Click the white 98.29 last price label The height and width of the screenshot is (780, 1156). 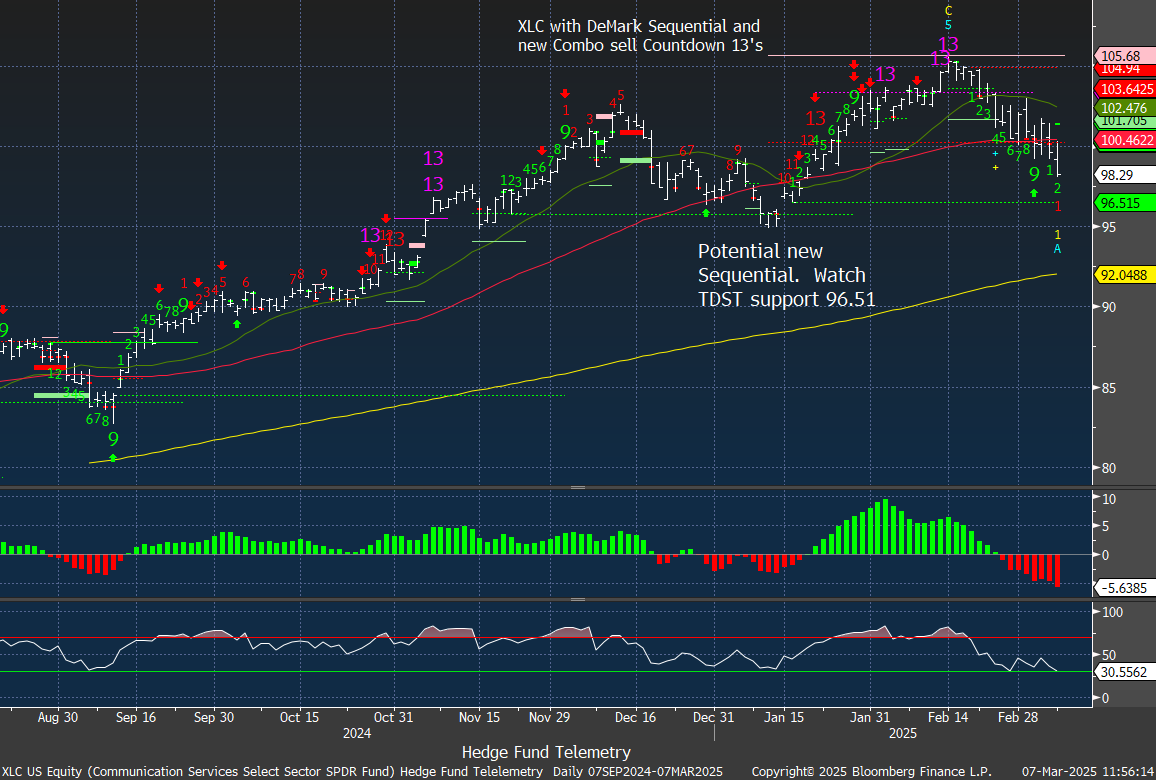click(1125, 175)
